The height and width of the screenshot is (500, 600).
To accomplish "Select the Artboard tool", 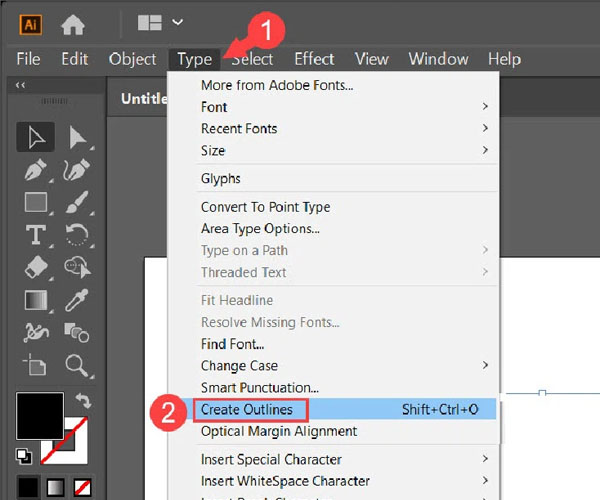I will 34,364.
